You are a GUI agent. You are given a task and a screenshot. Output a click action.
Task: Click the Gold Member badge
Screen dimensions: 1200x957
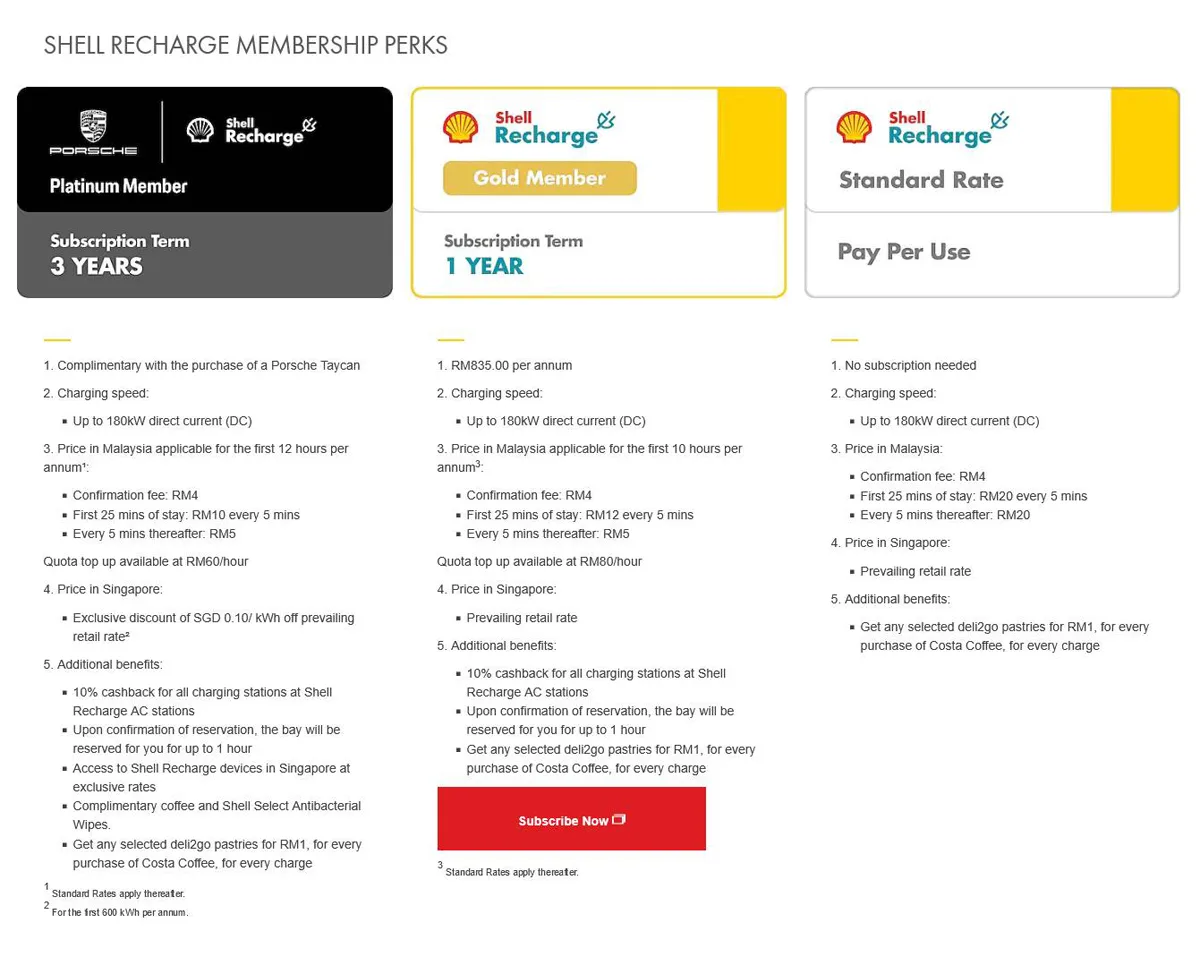[540, 178]
